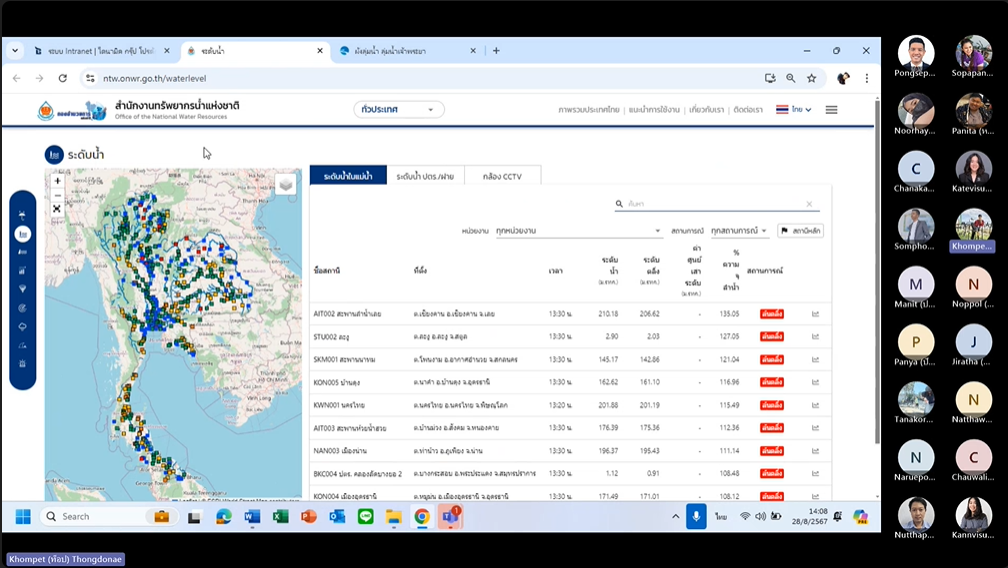Image resolution: width=1008 pixels, height=568 pixels.
Task: Open Microsoft Teams from the taskbar
Action: pyautogui.click(x=450, y=517)
